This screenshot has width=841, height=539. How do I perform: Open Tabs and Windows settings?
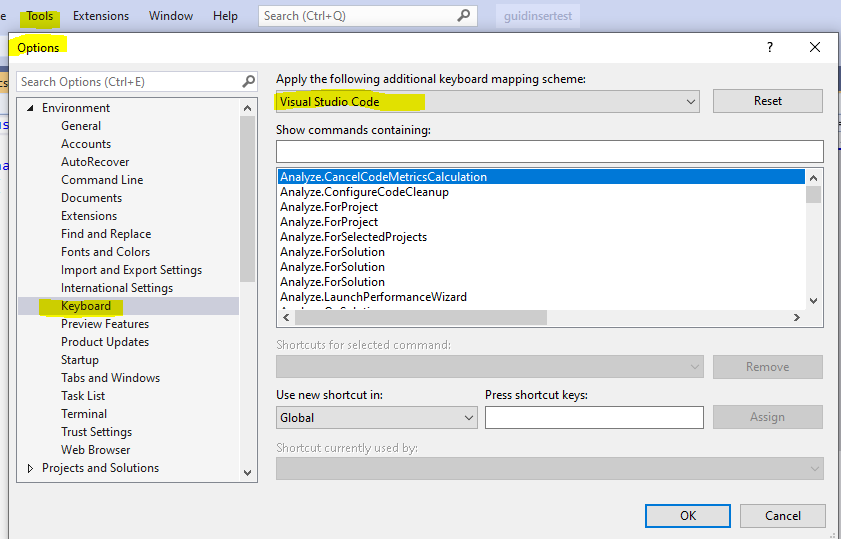(x=110, y=378)
